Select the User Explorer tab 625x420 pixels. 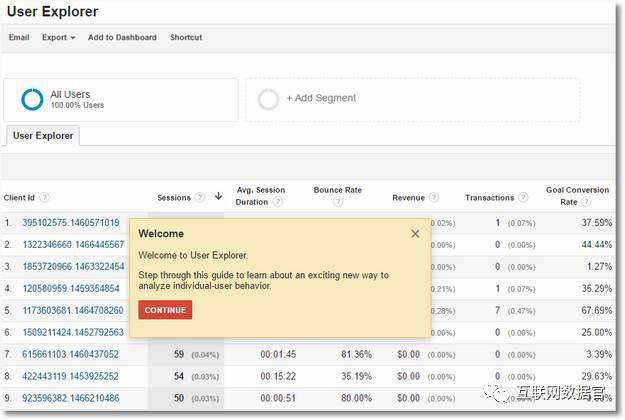tap(43, 136)
